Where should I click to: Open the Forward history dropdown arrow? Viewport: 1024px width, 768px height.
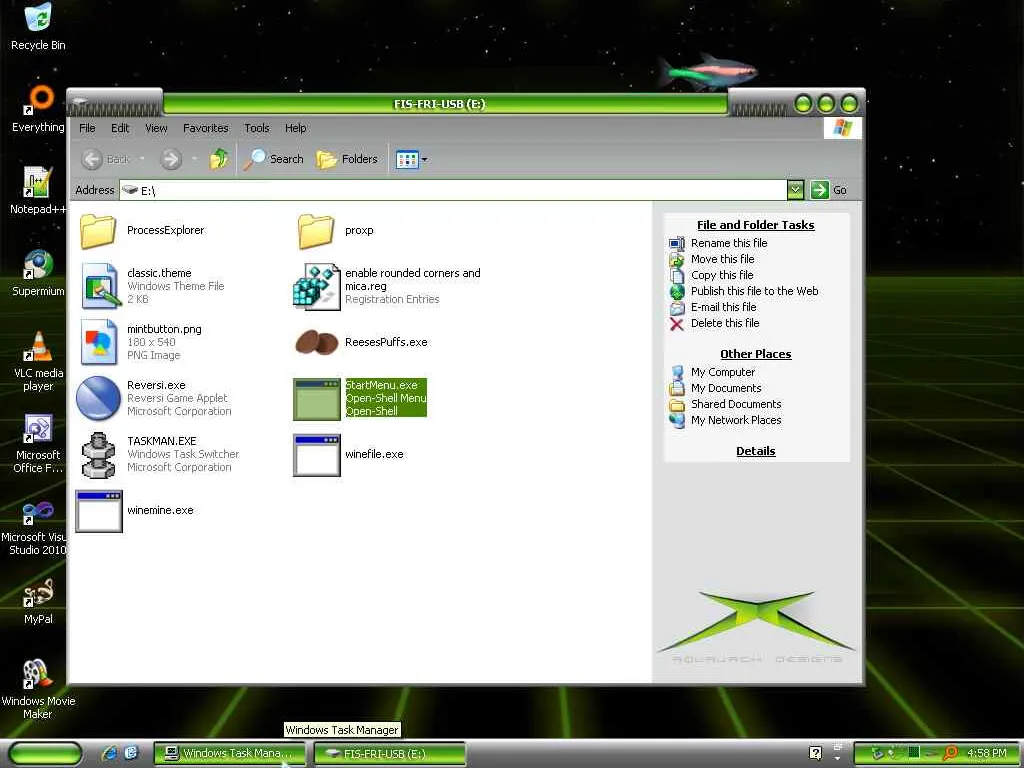point(194,159)
